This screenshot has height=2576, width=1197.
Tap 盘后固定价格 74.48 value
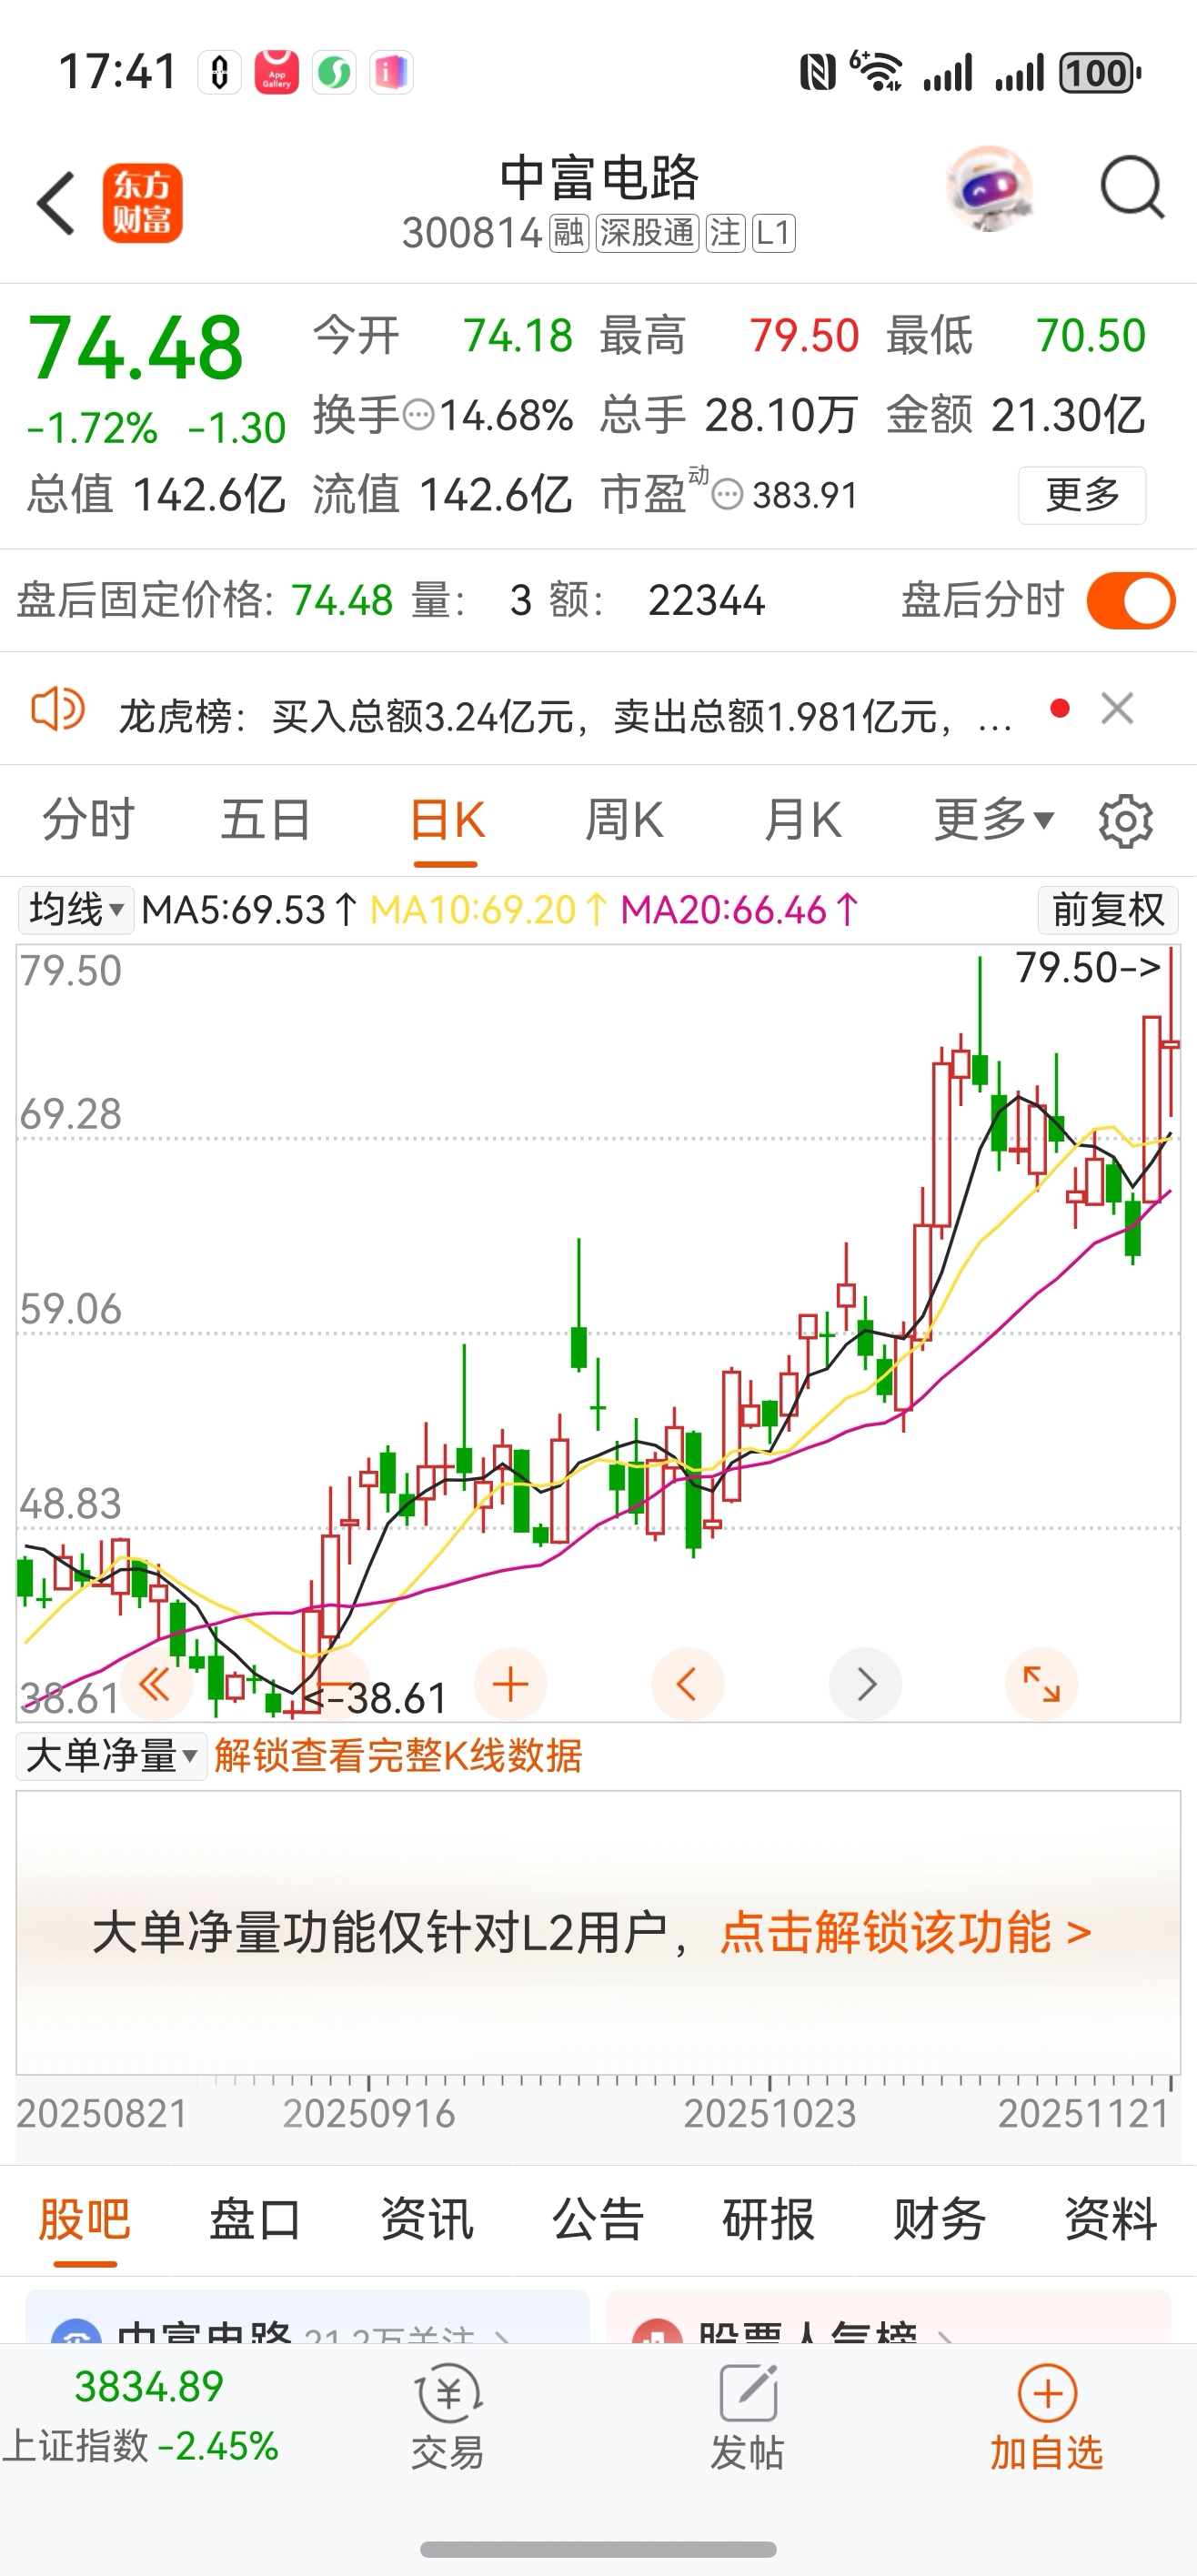342,601
